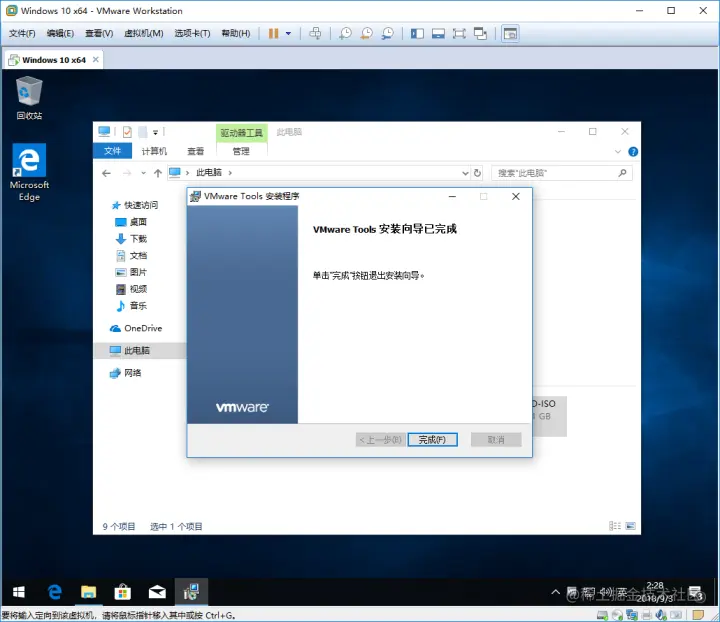Image resolution: width=720 pixels, height=622 pixels.
Task: Select 网络 in the navigation pane
Action: click(x=125, y=373)
